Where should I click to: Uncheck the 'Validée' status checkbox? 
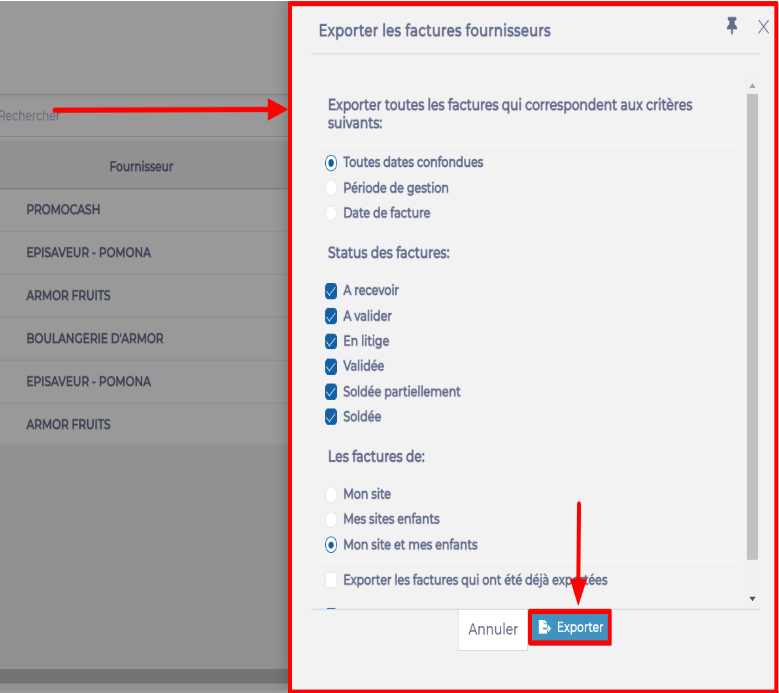[x=331, y=366]
